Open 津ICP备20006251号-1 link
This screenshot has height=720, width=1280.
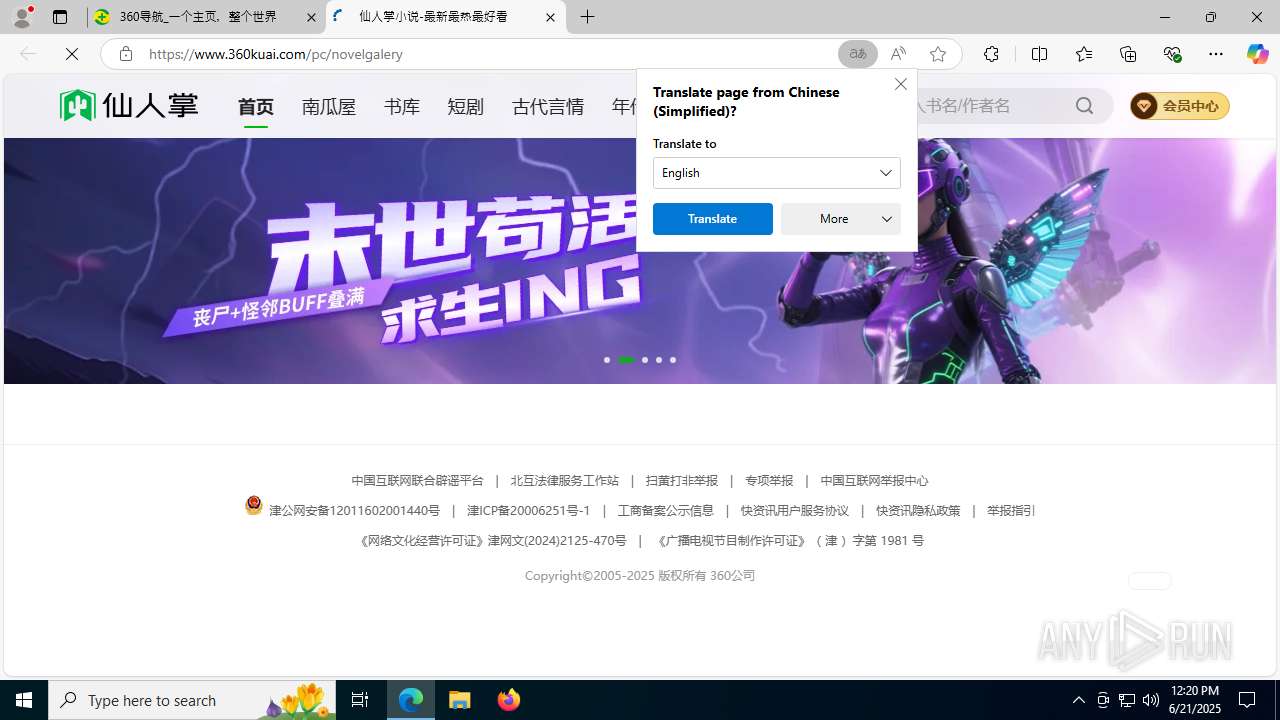coord(529,511)
